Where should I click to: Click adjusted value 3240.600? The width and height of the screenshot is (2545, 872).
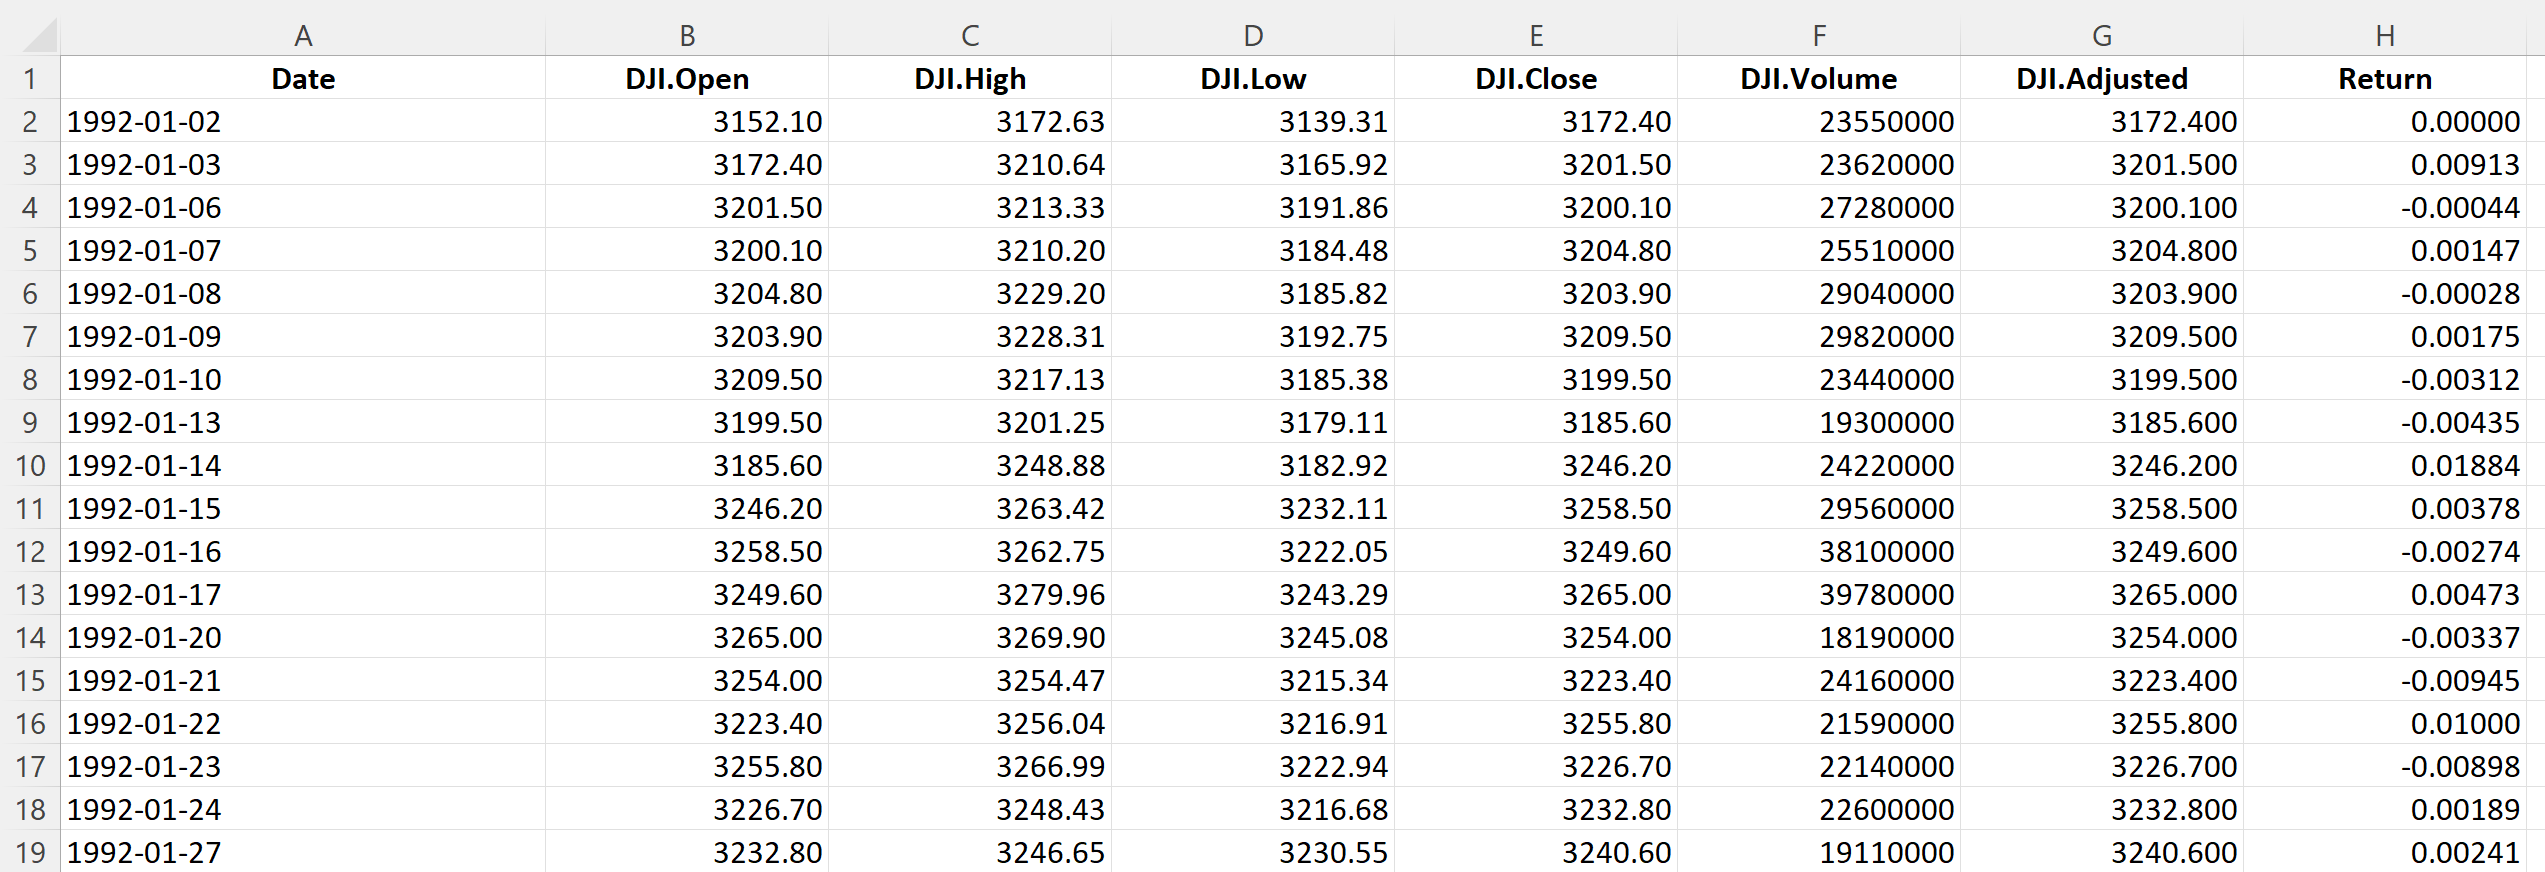pyautogui.click(x=2102, y=852)
